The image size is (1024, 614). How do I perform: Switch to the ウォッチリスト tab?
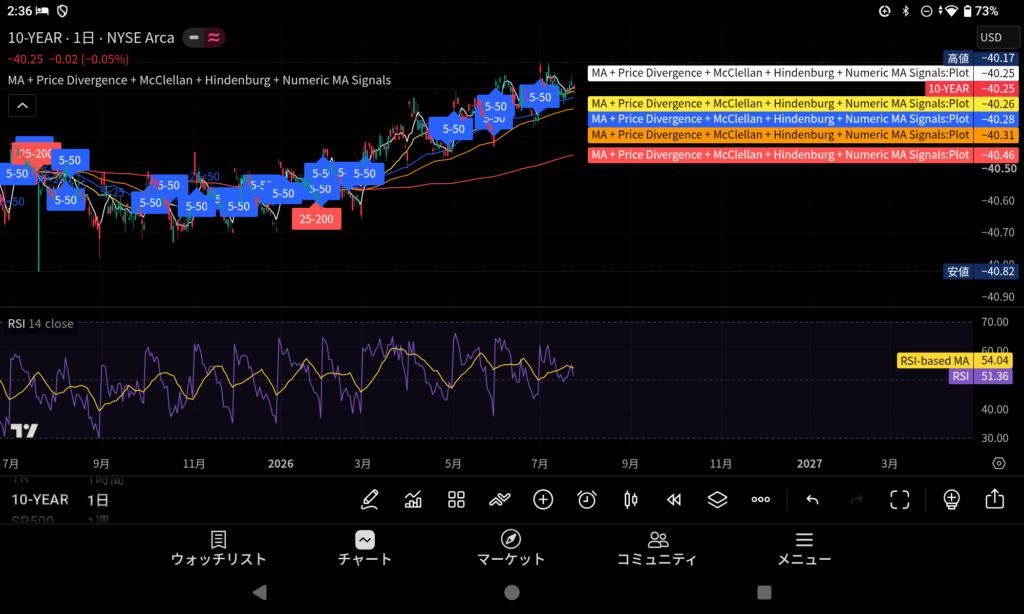tap(218, 548)
